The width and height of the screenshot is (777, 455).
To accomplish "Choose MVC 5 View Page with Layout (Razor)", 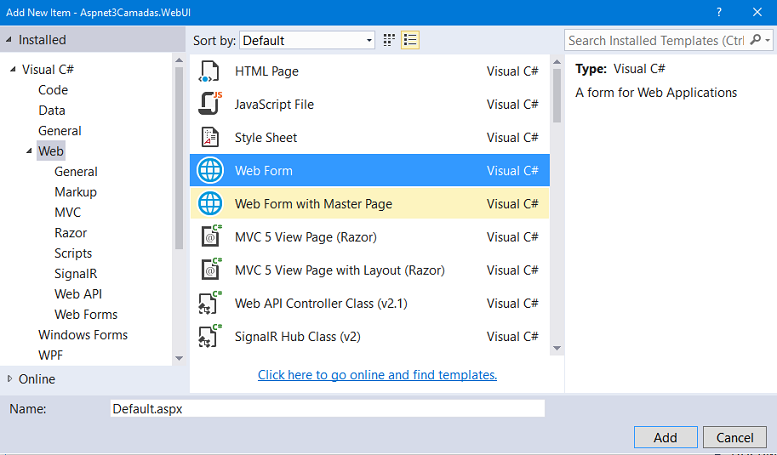I will pos(370,270).
